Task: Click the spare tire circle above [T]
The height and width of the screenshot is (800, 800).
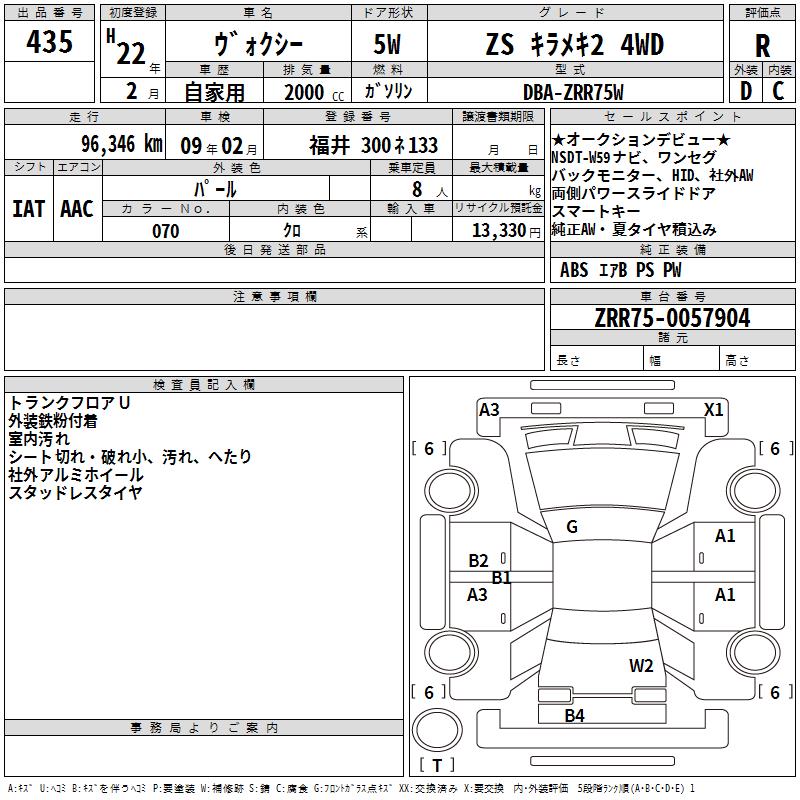Action: 436,729
